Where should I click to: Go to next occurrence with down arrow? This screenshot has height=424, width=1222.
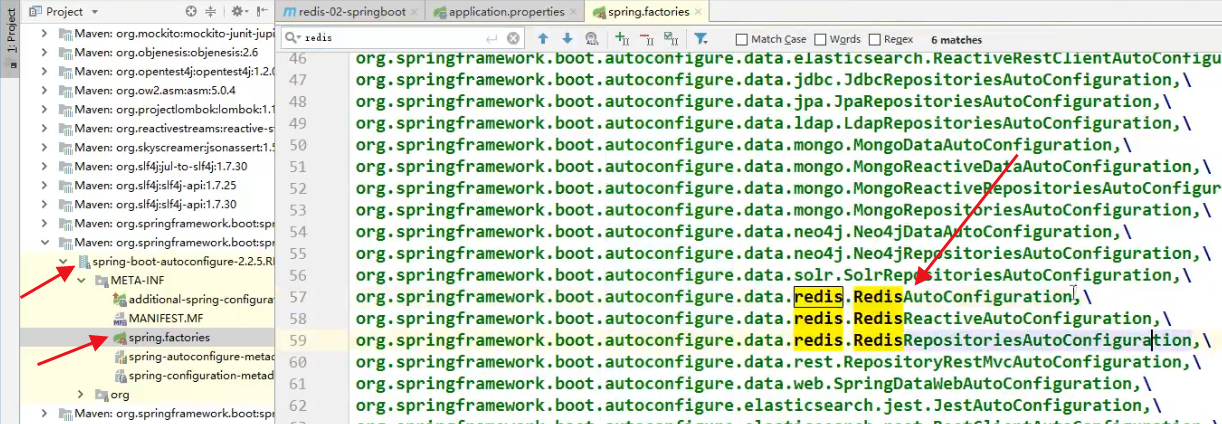(x=567, y=38)
